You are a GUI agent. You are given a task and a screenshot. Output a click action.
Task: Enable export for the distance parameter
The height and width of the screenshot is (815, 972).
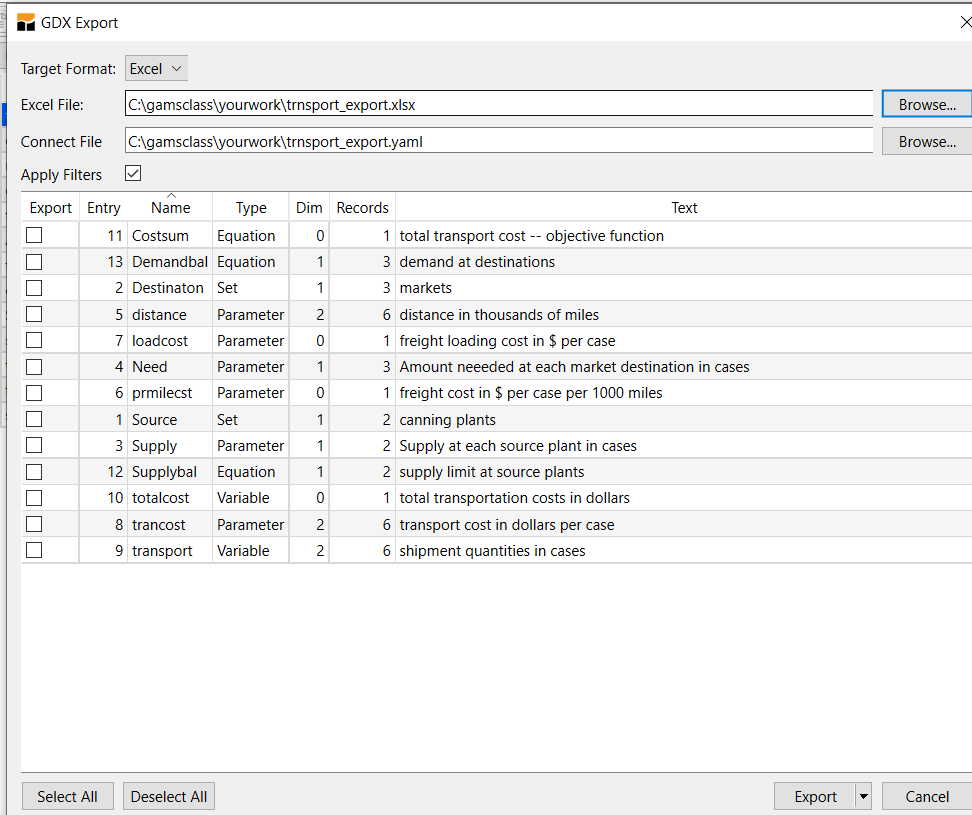tap(35, 314)
